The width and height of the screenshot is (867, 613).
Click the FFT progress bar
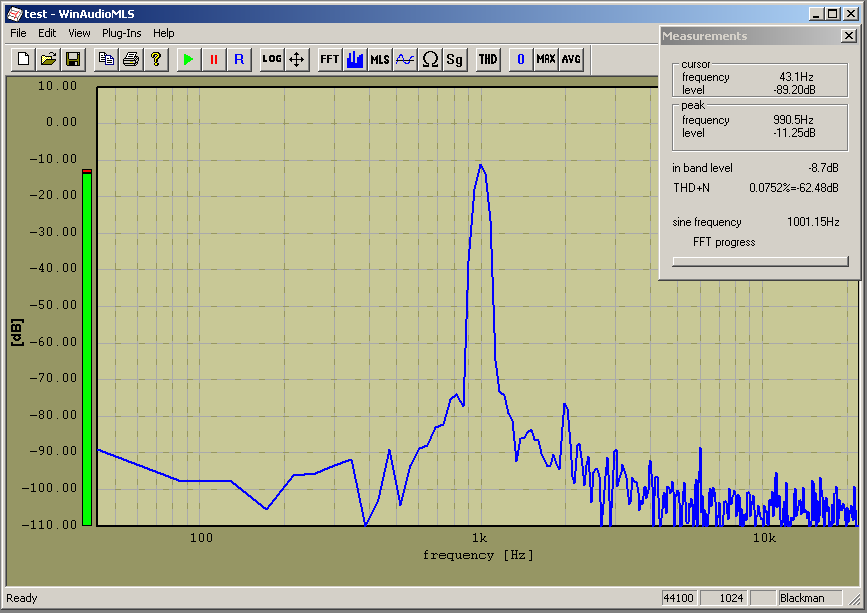tap(760, 261)
